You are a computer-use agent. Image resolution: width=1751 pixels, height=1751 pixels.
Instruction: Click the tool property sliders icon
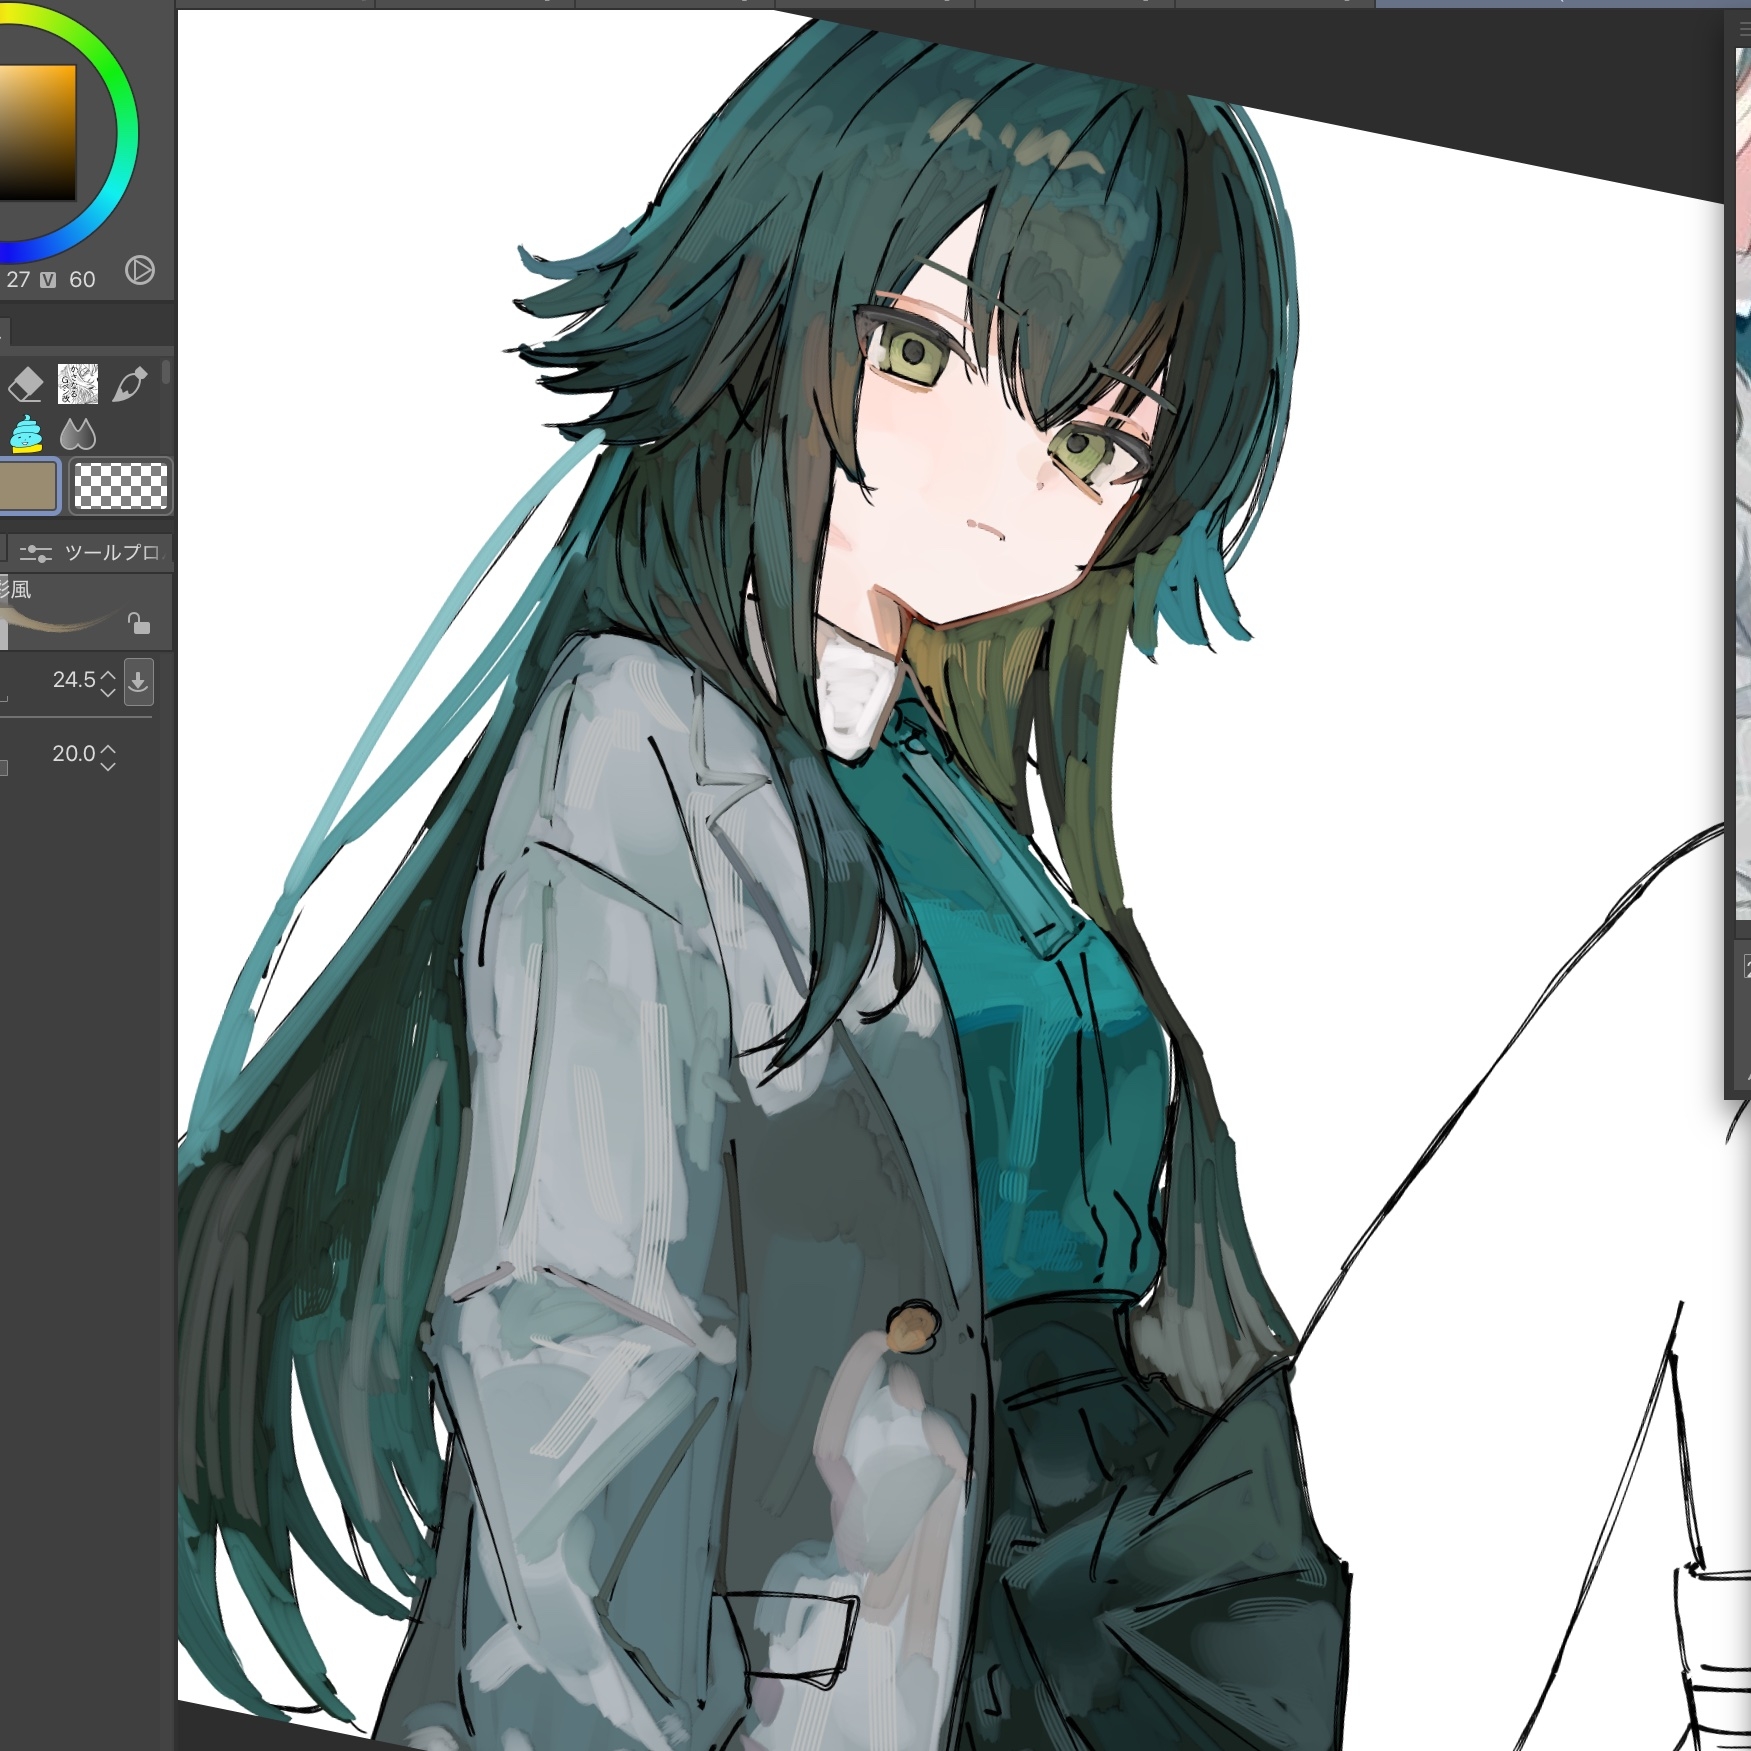coord(36,553)
